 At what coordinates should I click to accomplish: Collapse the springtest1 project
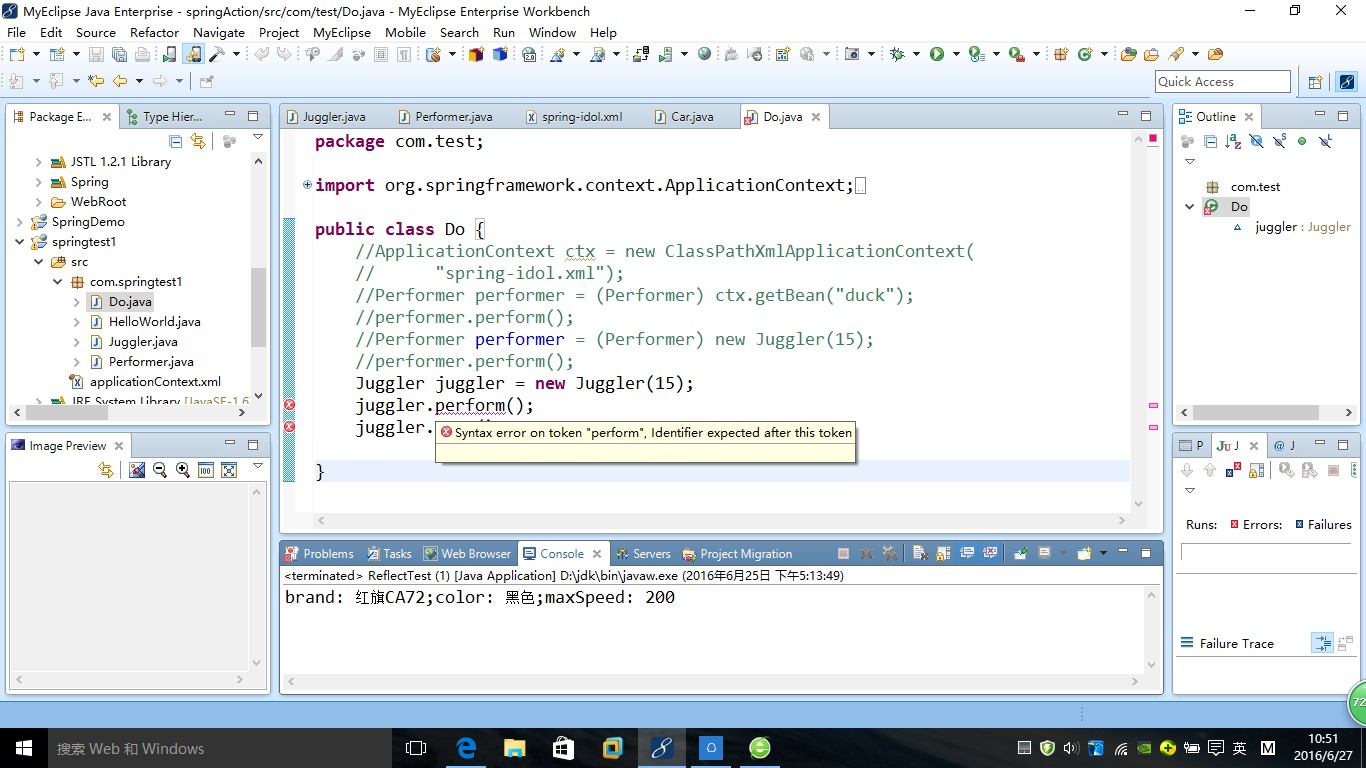[19, 241]
